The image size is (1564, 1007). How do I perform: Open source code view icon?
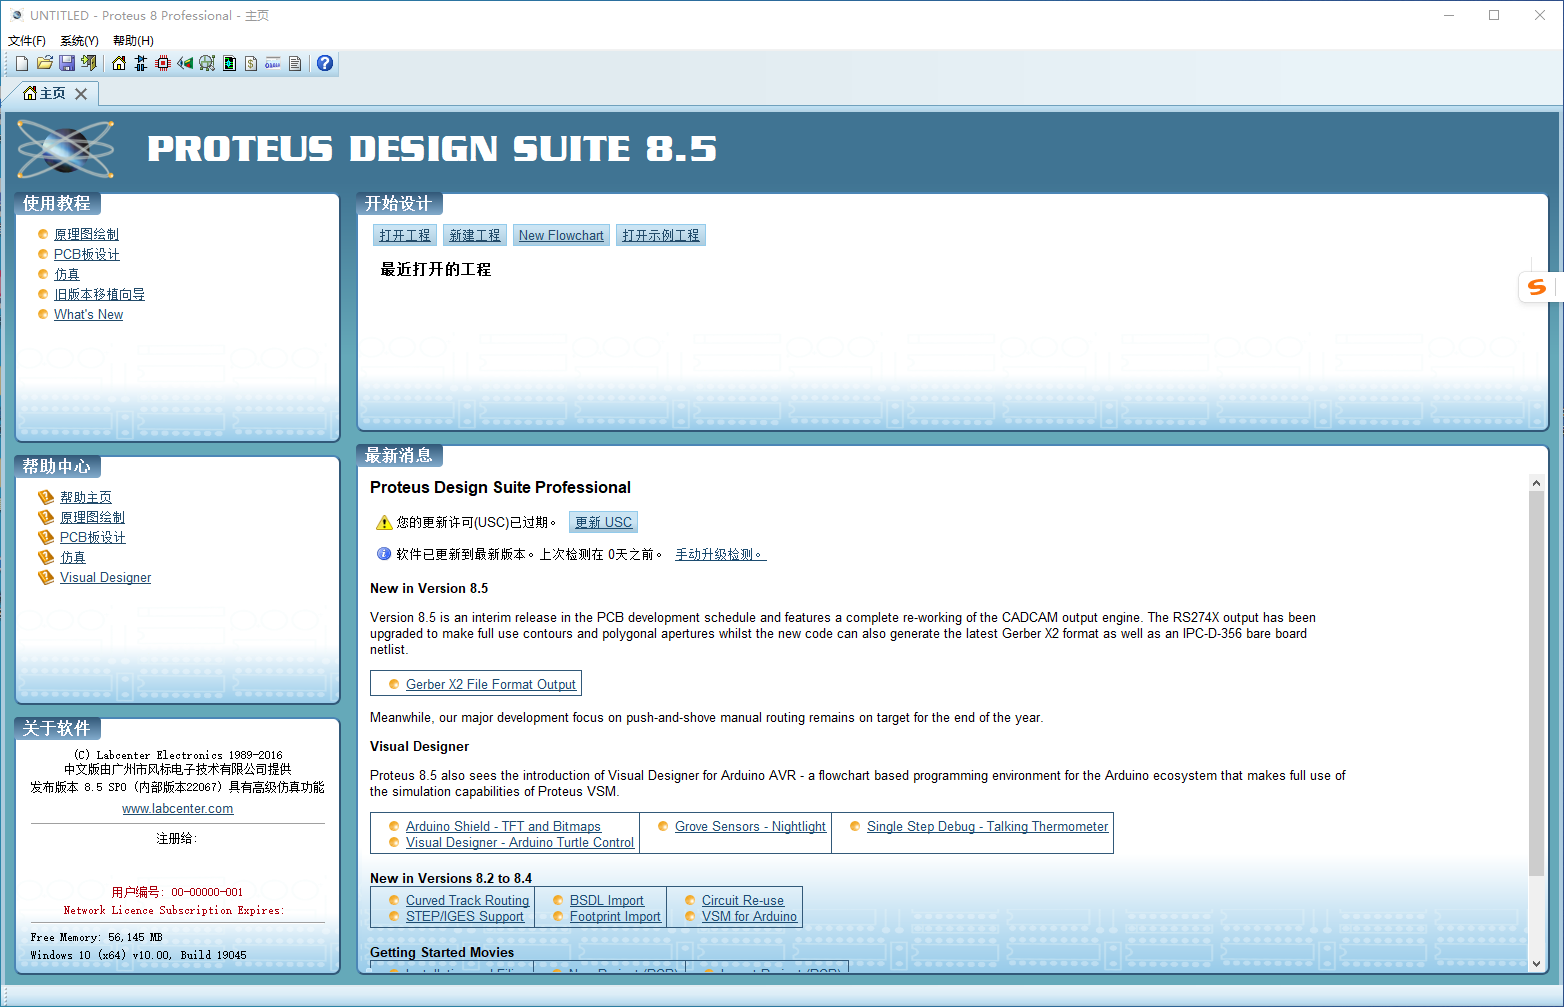(x=273, y=63)
